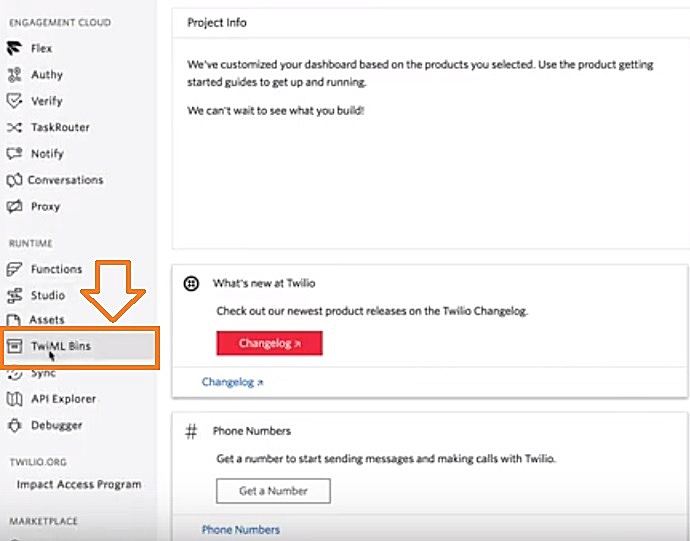This screenshot has width=690, height=541.
Task: Select TaskRouter menu item
Action: (60, 127)
